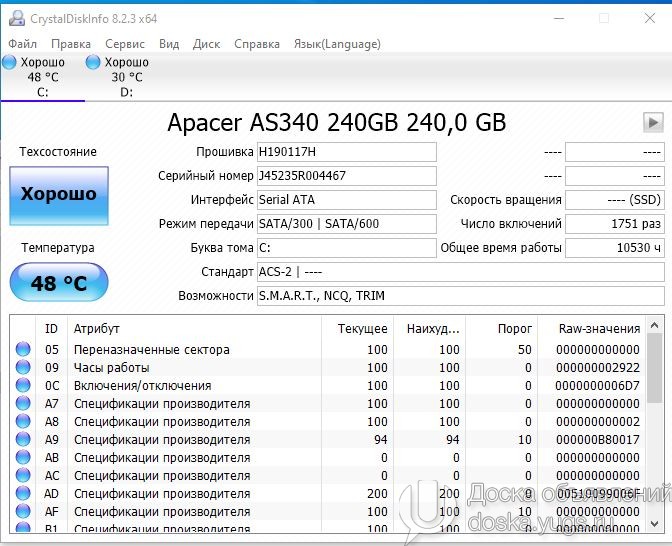Click the scroll down arrow of attribute list
The height and width of the screenshot is (546, 672).
[654, 524]
